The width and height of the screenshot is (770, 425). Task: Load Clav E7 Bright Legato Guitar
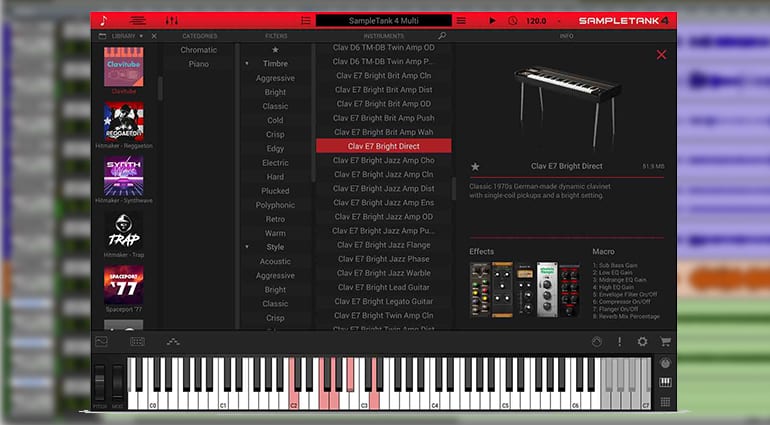coord(384,301)
